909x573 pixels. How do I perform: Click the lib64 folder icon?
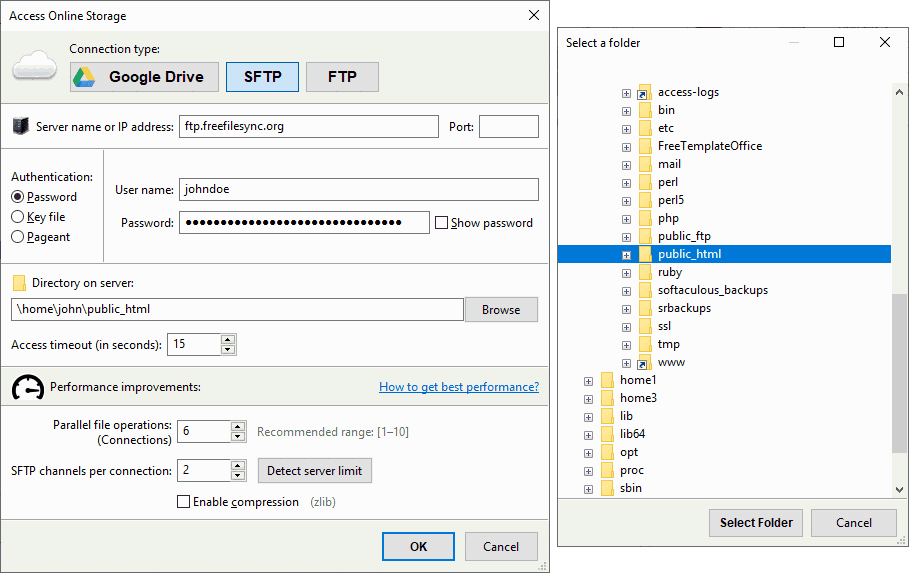(x=608, y=434)
